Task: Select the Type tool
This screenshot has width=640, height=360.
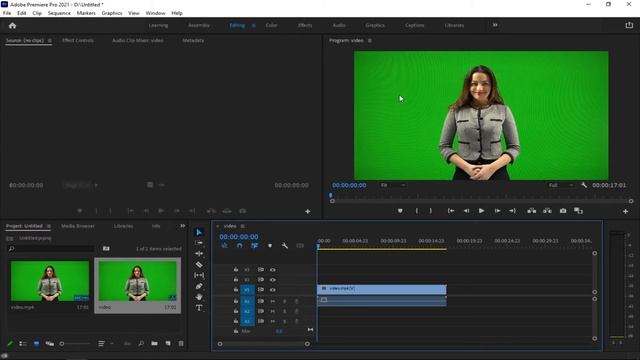Action: [199, 308]
